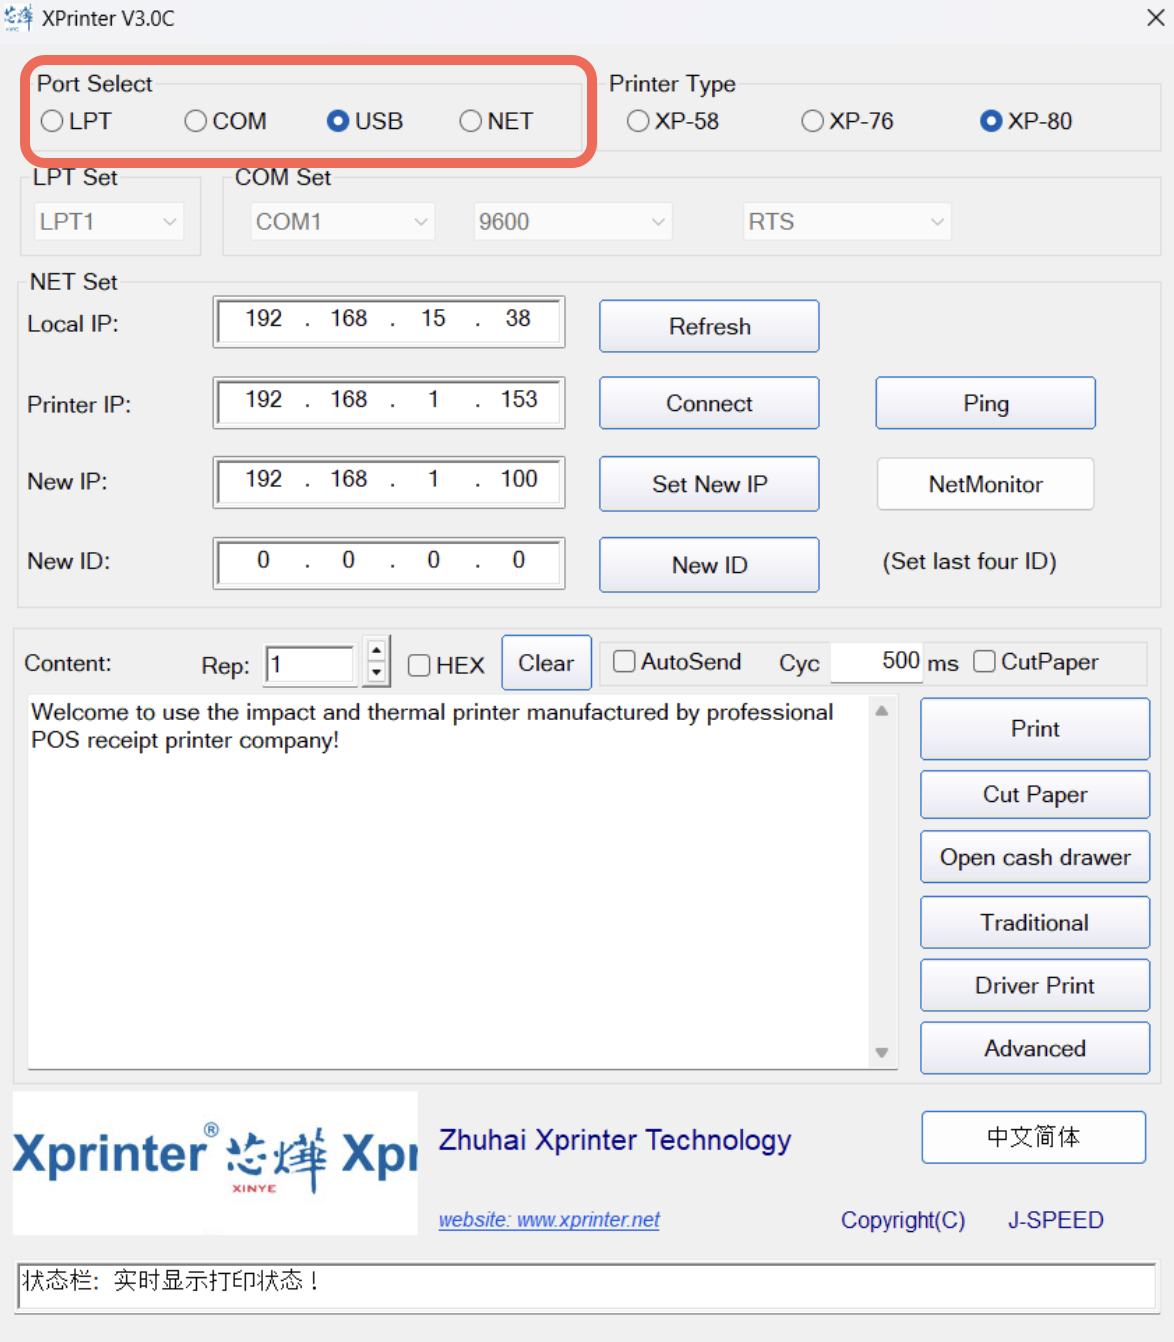Viewport: 1174px width, 1342px height.
Task: Select the XP-58 printer type
Action: (x=638, y=121)
